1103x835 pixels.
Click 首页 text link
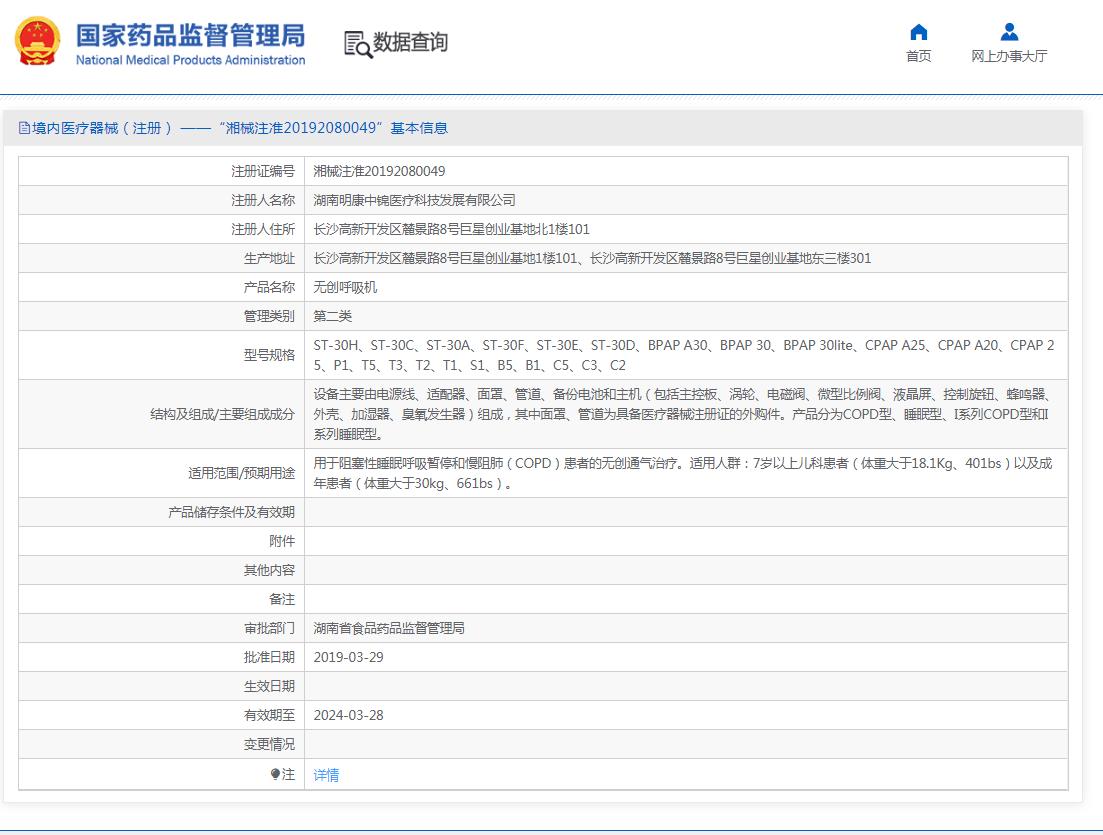[919, 56]
